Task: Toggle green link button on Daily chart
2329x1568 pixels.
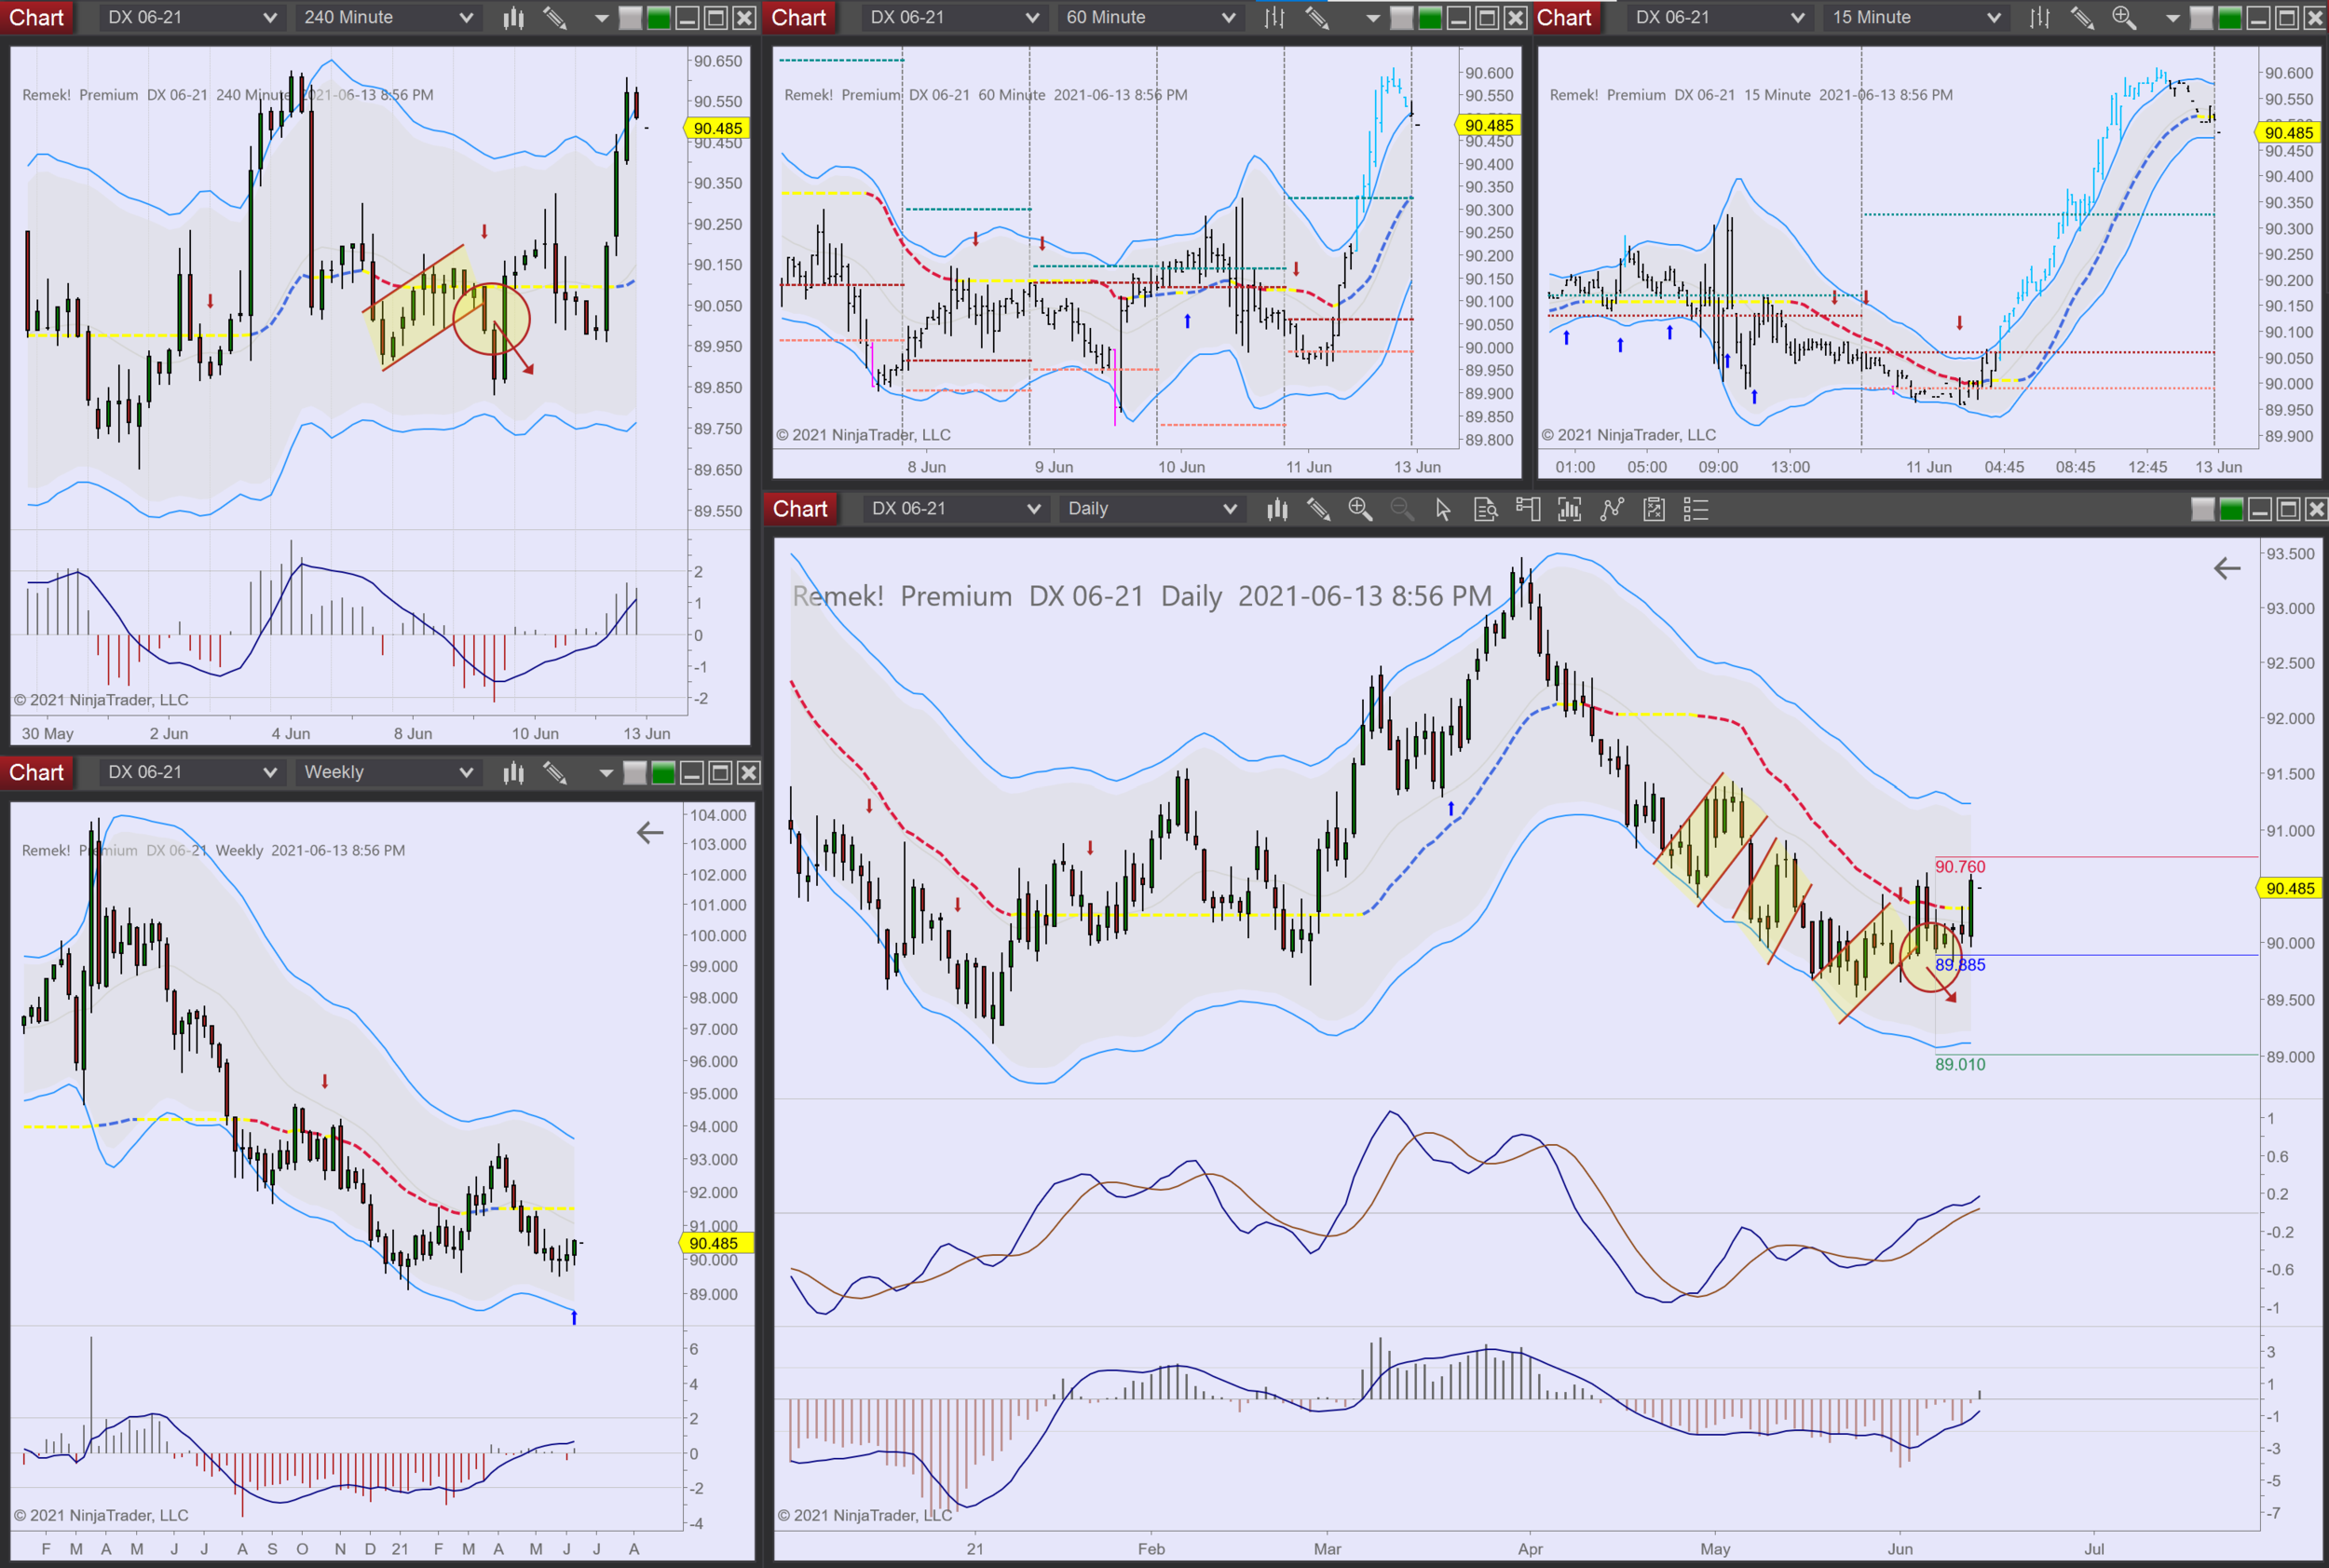Action: (x=2231, y=510)
